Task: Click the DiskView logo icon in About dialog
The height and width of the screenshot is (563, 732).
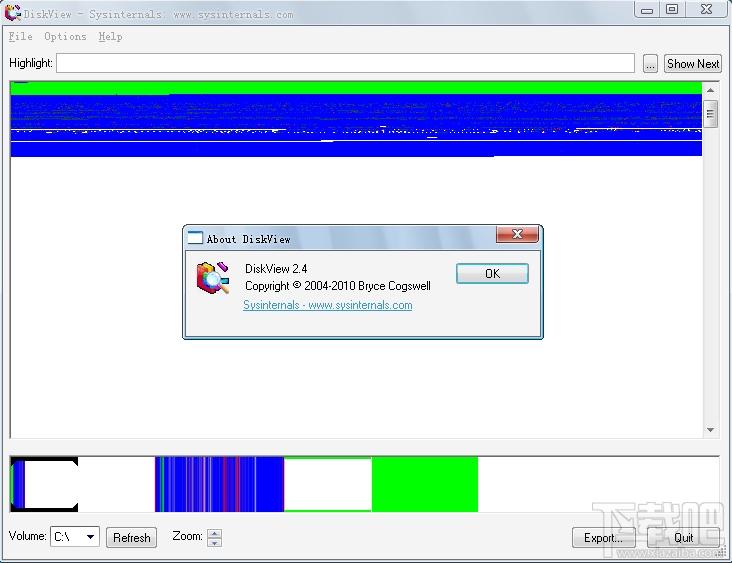Action: (x=213, y=278)
